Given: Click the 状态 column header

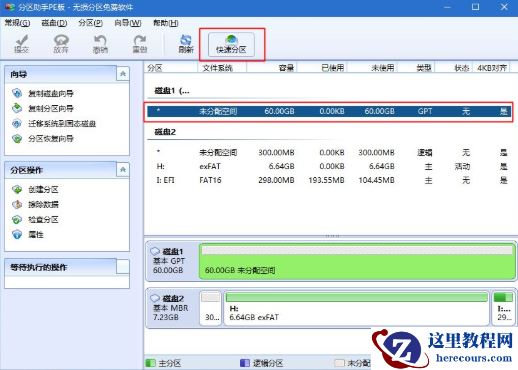Looking at the screenshot, I should 453,68.
